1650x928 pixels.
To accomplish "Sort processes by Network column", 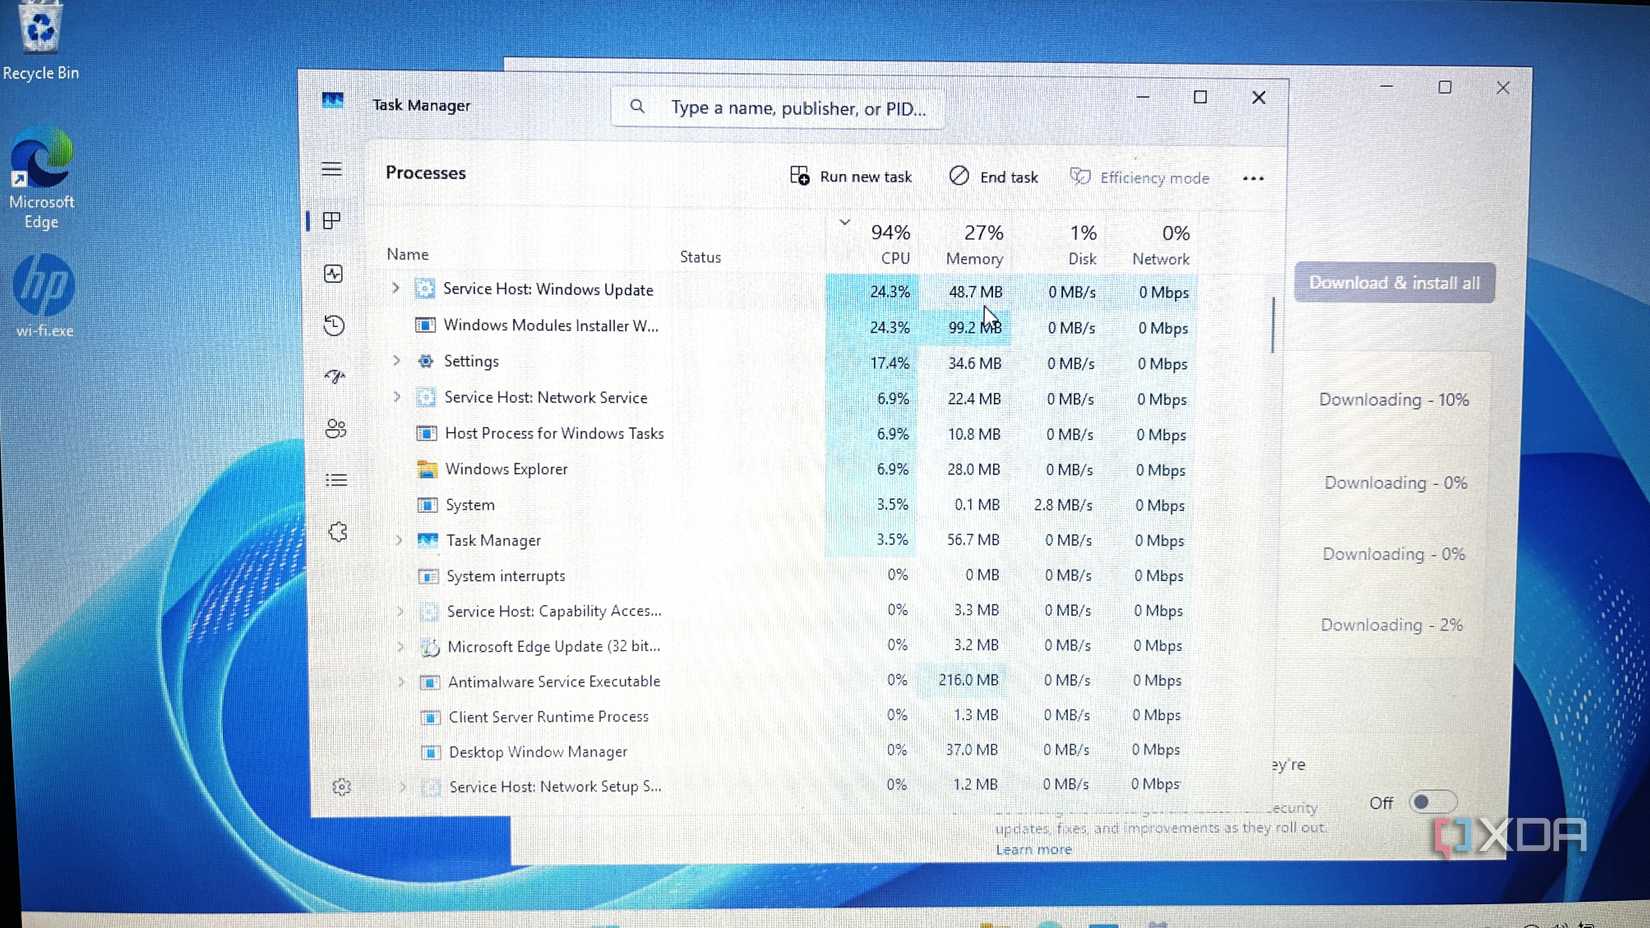I will [1152, 244].
